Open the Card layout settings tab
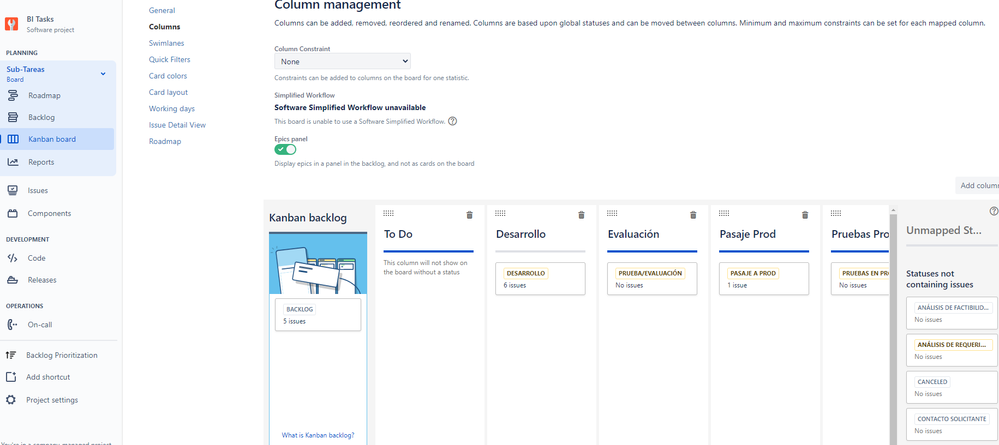 pos(168,92)
